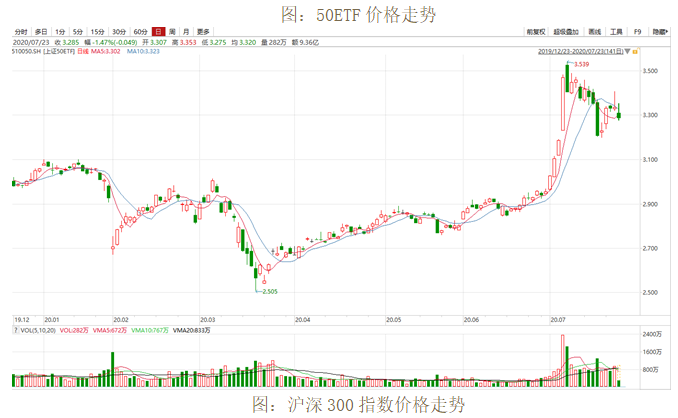678x418 pixels.
Task: Select the 30分 period tab
Action: [x=119, y=32]
